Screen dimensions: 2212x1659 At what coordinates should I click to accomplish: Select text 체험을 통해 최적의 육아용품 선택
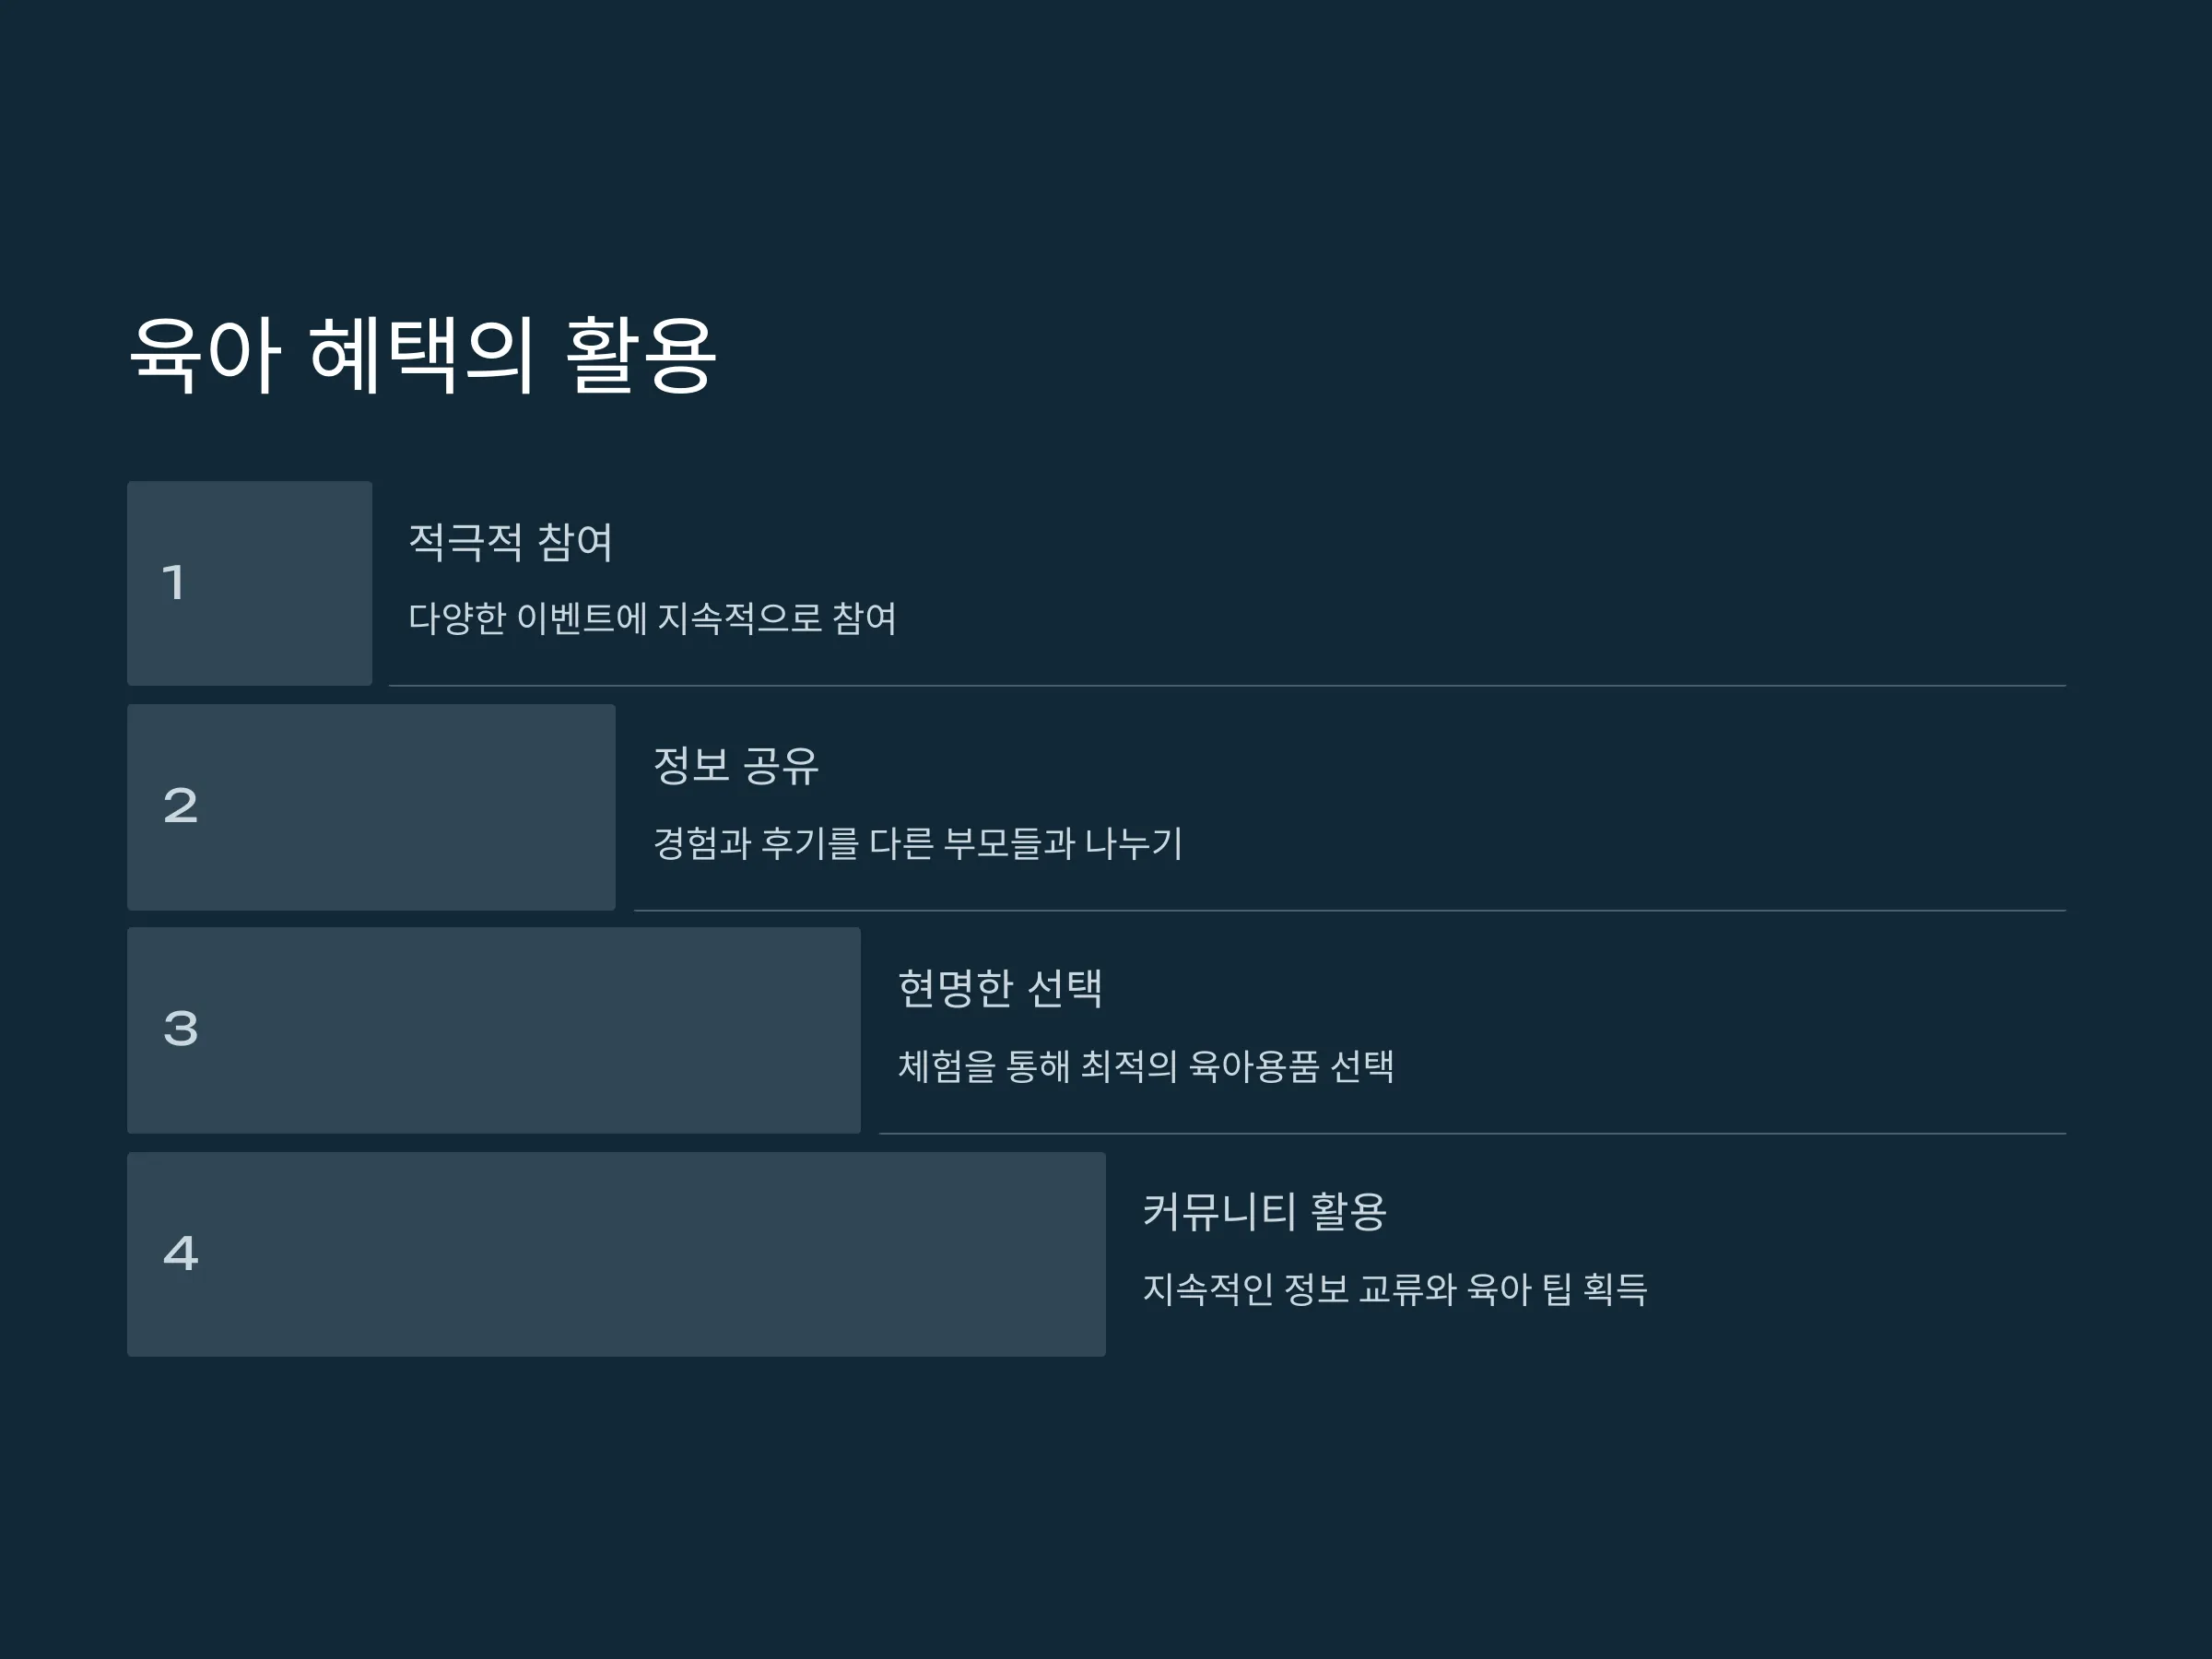(x=1146, y=1067)
